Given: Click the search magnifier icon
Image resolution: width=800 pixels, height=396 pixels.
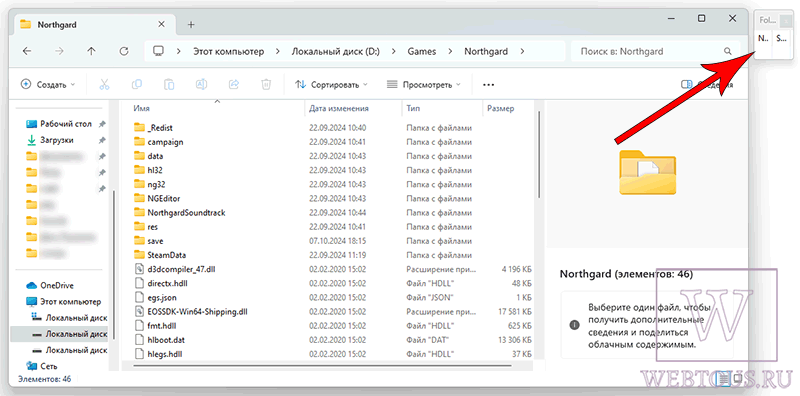Looking at the screenshot, I should (x=728, y=52).
